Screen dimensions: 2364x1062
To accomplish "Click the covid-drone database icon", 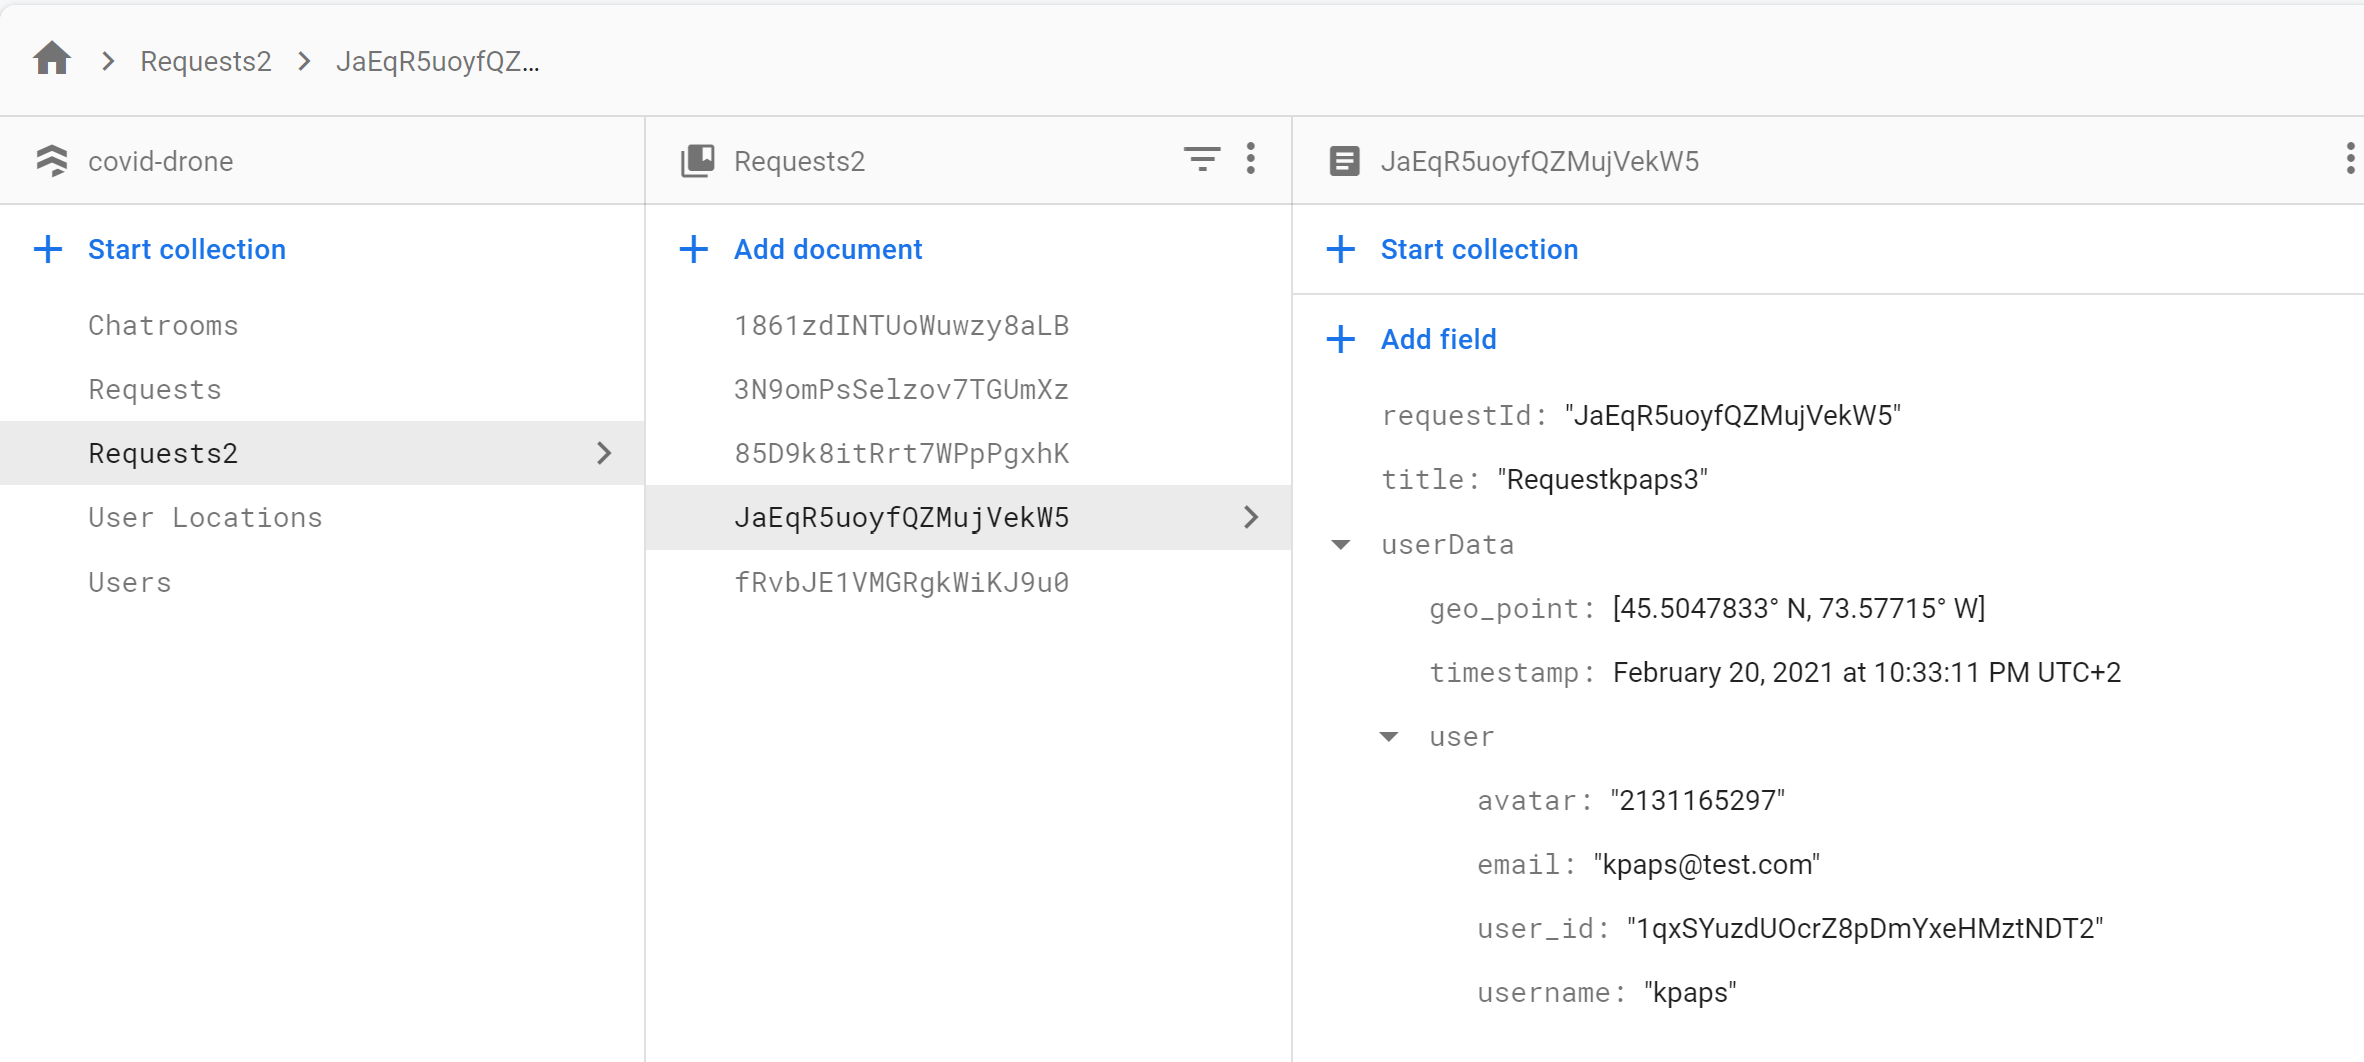I will (52, 161).
